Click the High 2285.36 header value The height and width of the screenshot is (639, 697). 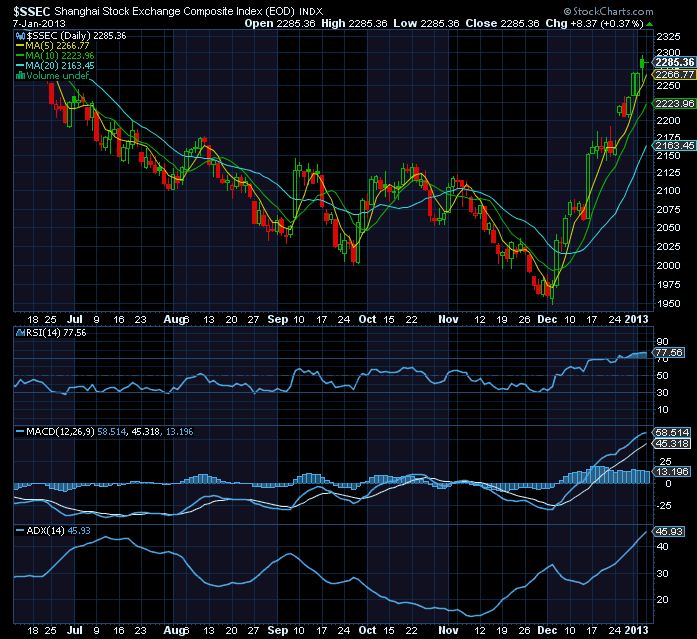point(354,24)
